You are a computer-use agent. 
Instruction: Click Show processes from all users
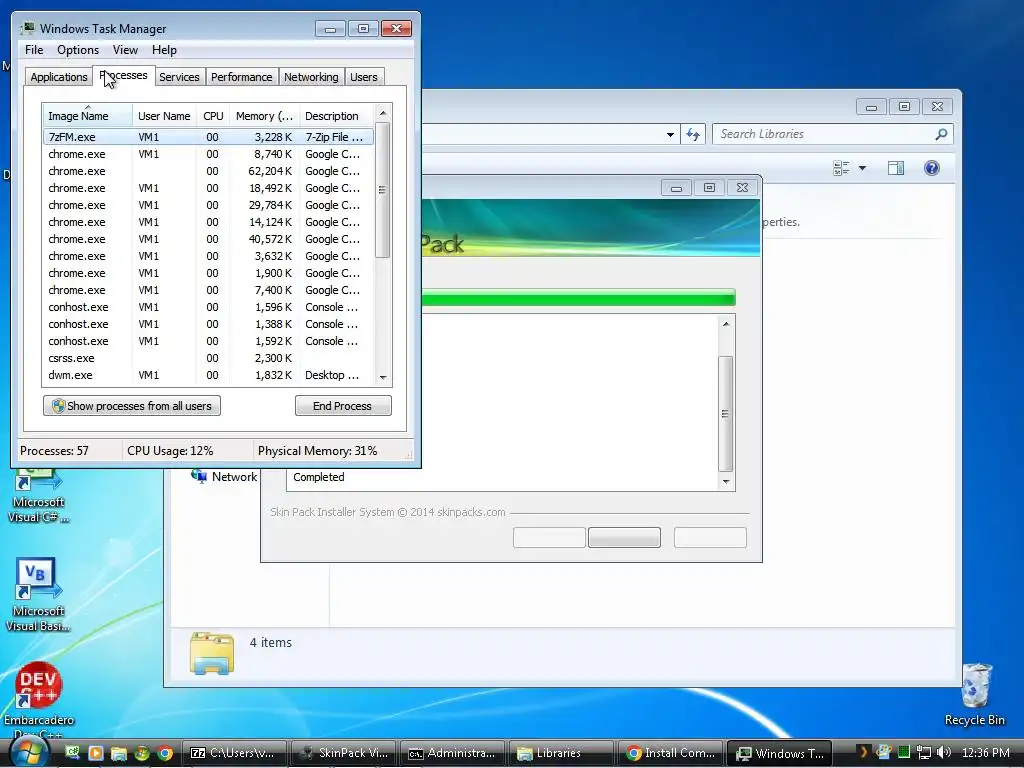[x=132, y=406]
